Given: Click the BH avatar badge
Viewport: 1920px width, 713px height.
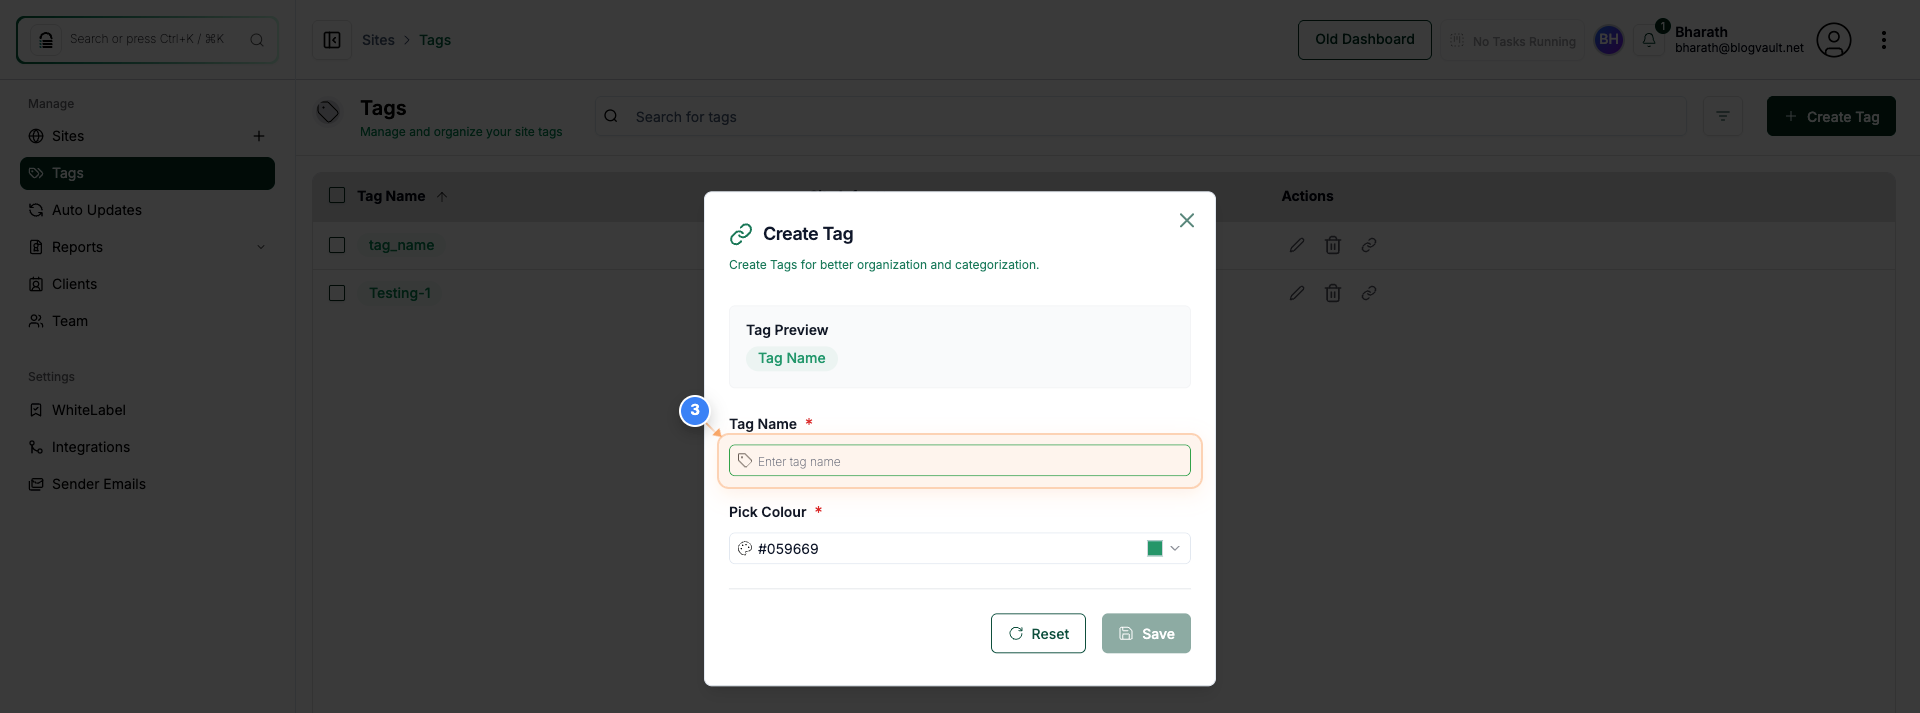Looking at the screenshot, I should (x=1608, y=40).
